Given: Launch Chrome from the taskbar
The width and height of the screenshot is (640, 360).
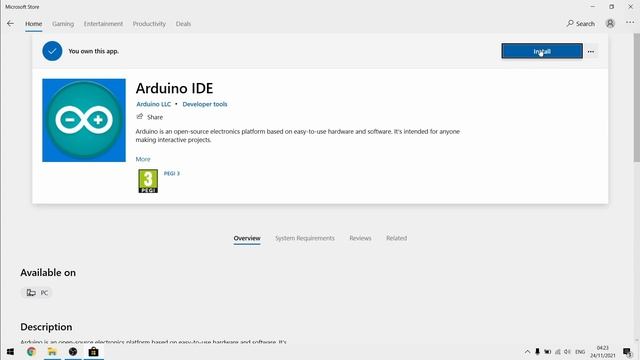Looking at the screenshot, I should pos(31,351).
